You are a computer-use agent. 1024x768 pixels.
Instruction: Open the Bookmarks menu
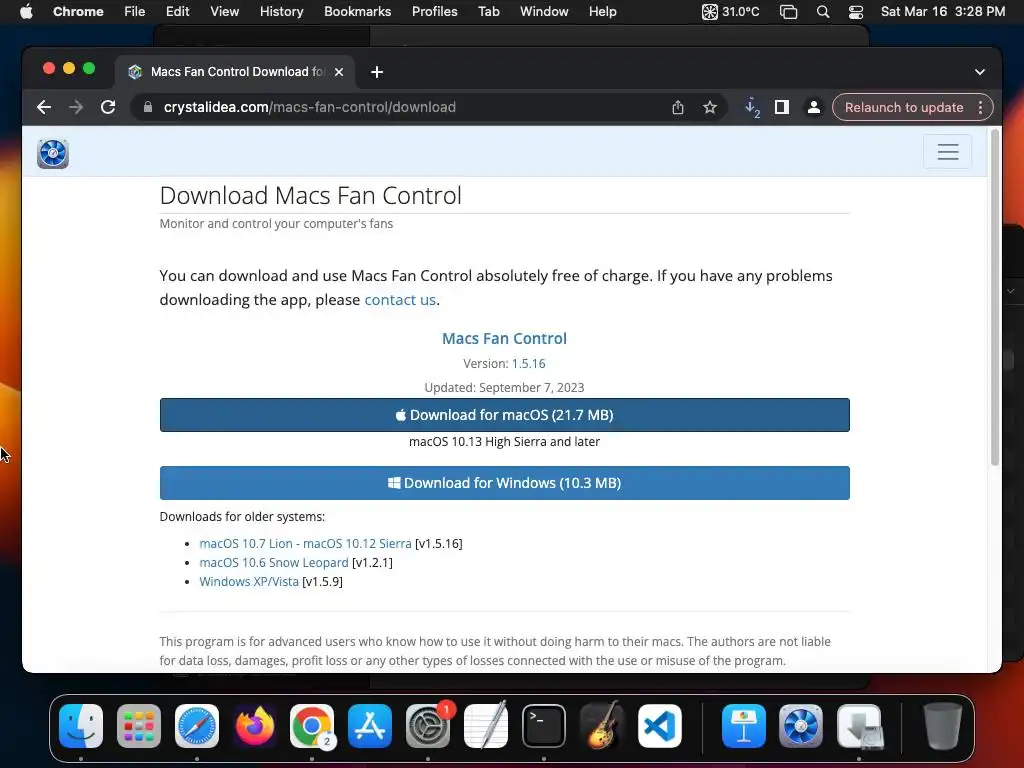click(x=357, y=11)
